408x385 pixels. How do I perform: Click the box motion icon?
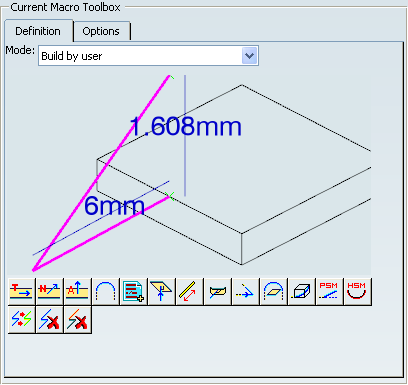pos(302,292)
